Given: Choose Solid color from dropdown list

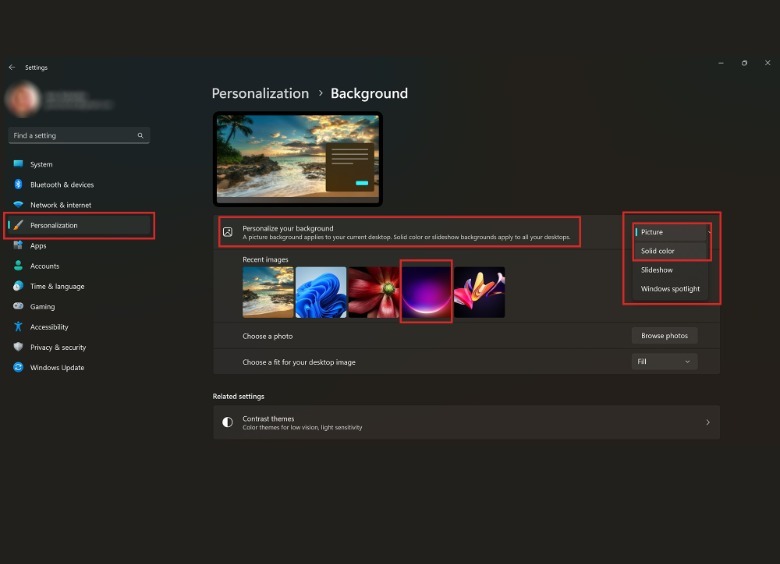Looking at the screenshot, I should coord(658,251).
